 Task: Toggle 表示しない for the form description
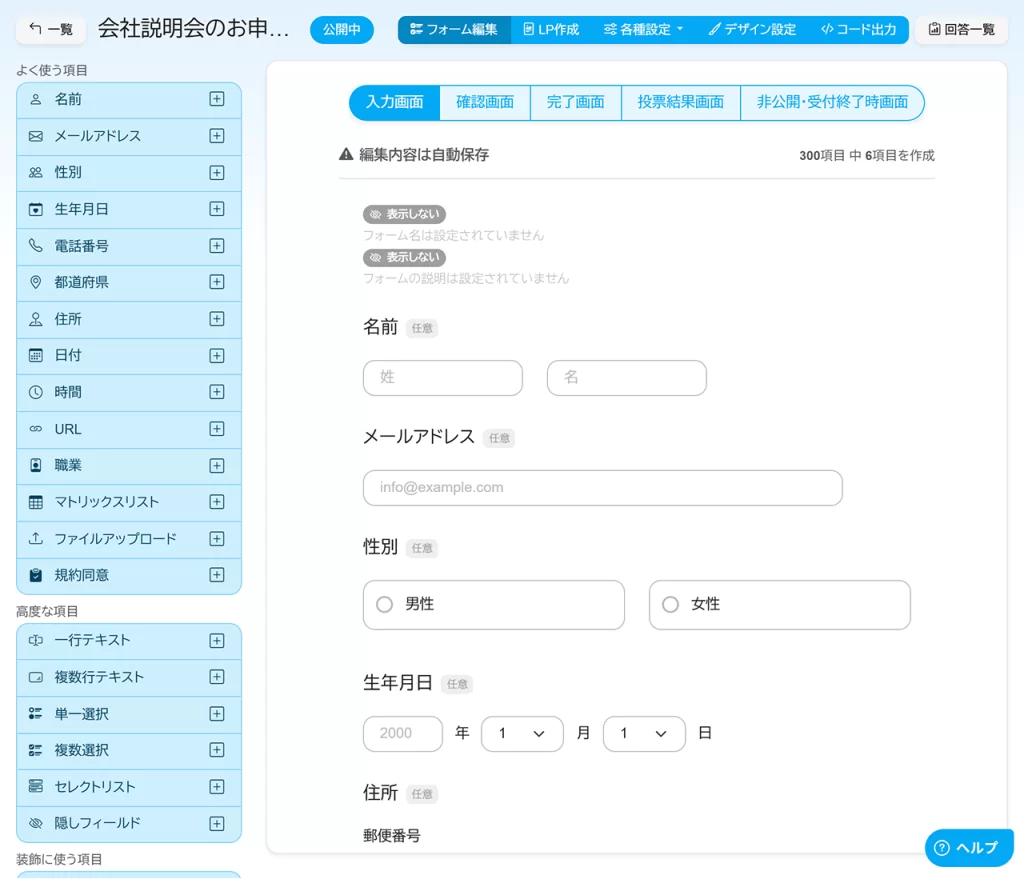(404, 256)
